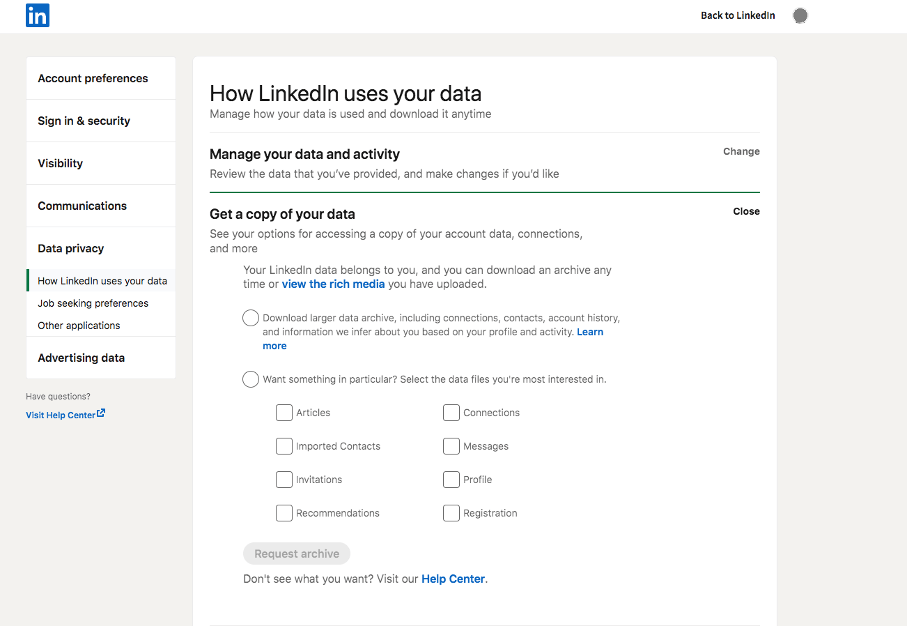This screenshot has height=626, width=908.
Task: Open Account preferences section
Action: click(x=101, y=78)
